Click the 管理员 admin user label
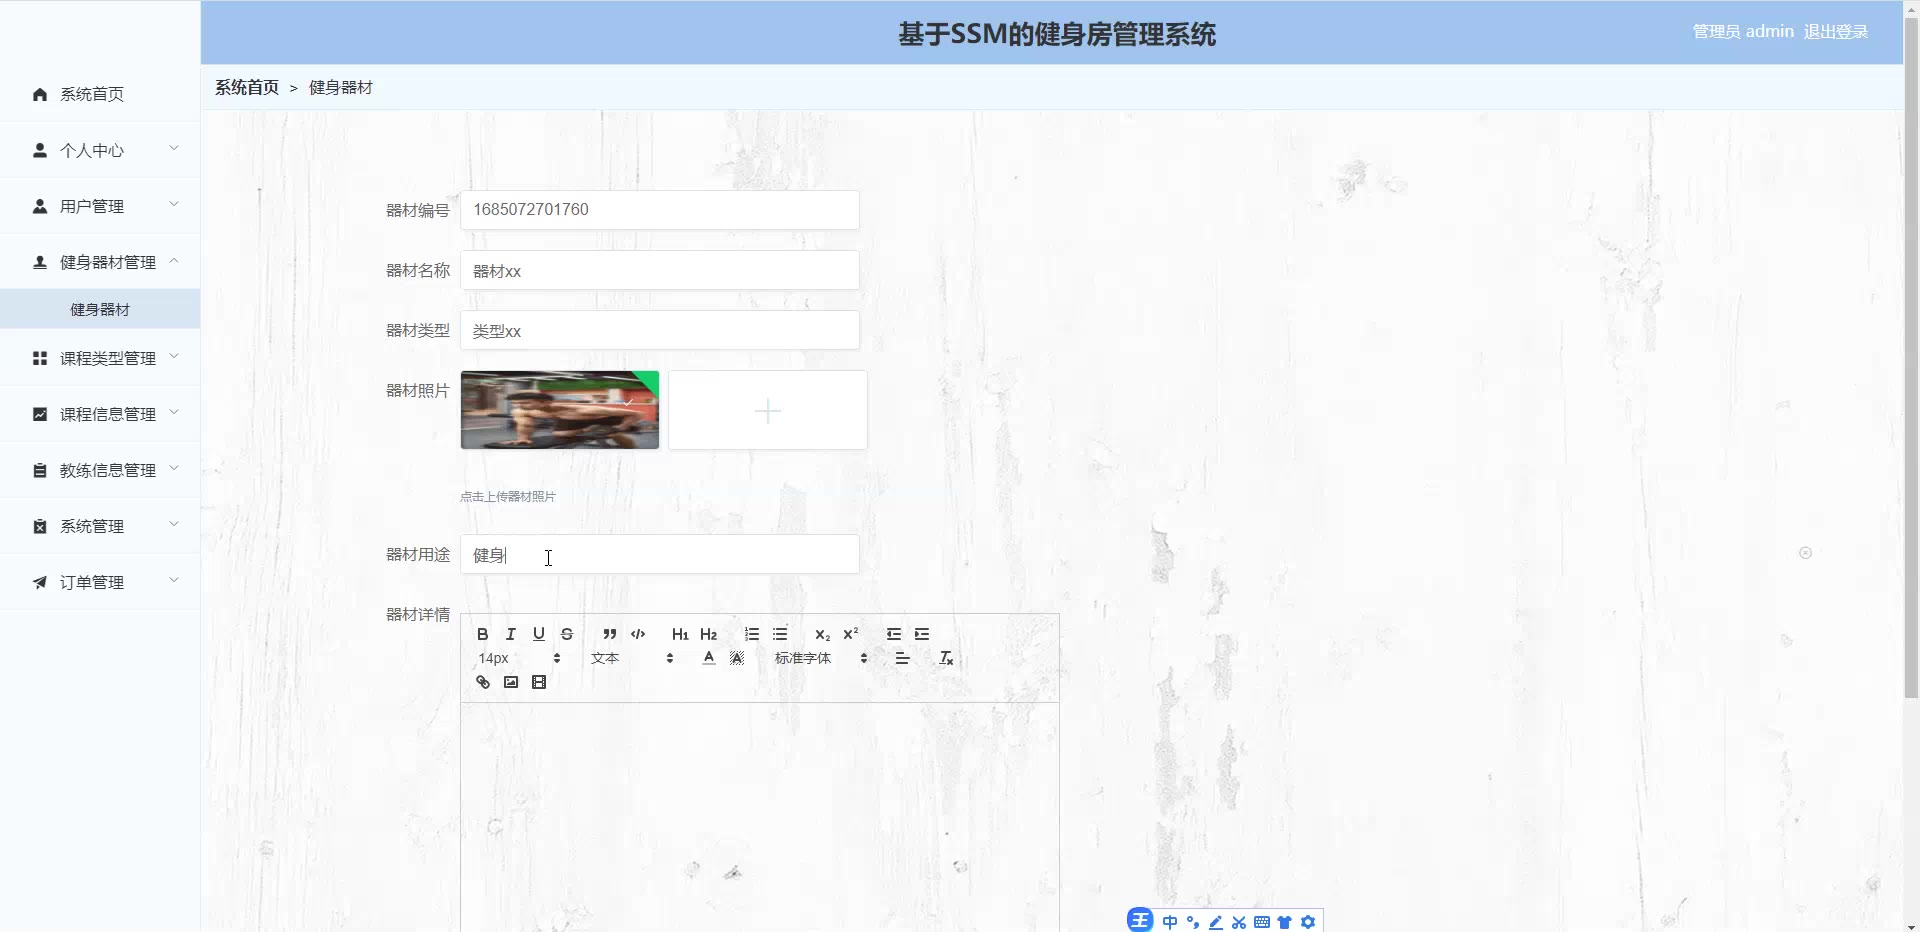Image resolution: width=1920 pixels, height=932 pixels. tap(1743, 31)
